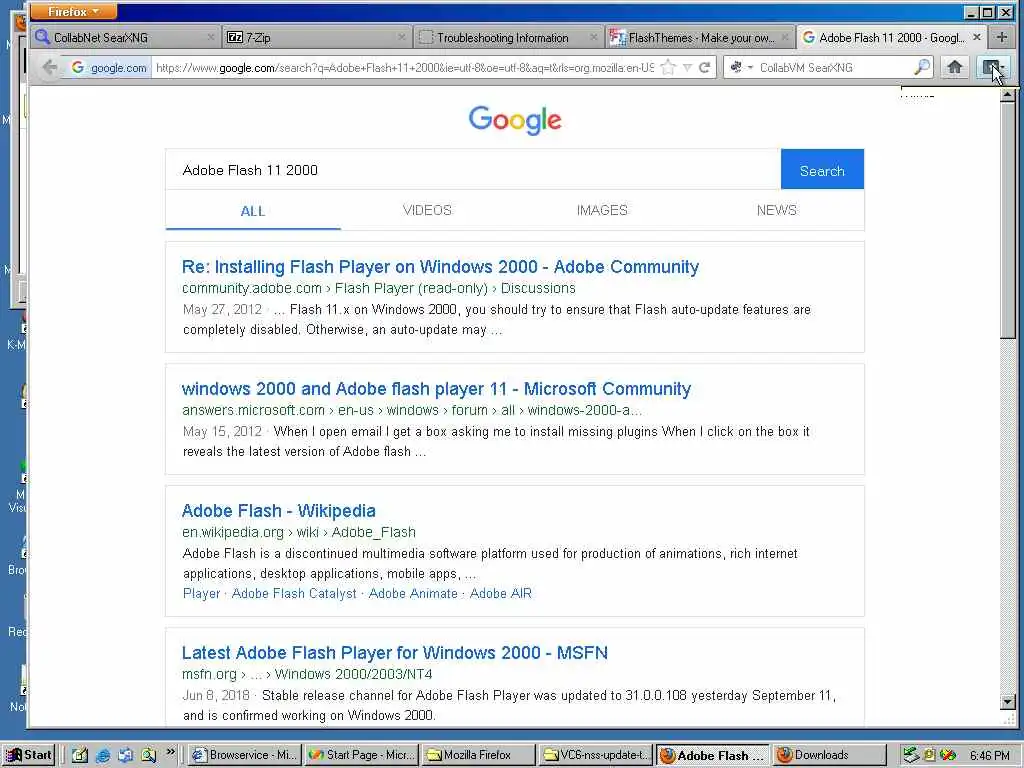Launch Internet Explorer from quick launch
Screen dimensions: 1024x768
click(x=103, y=755)
